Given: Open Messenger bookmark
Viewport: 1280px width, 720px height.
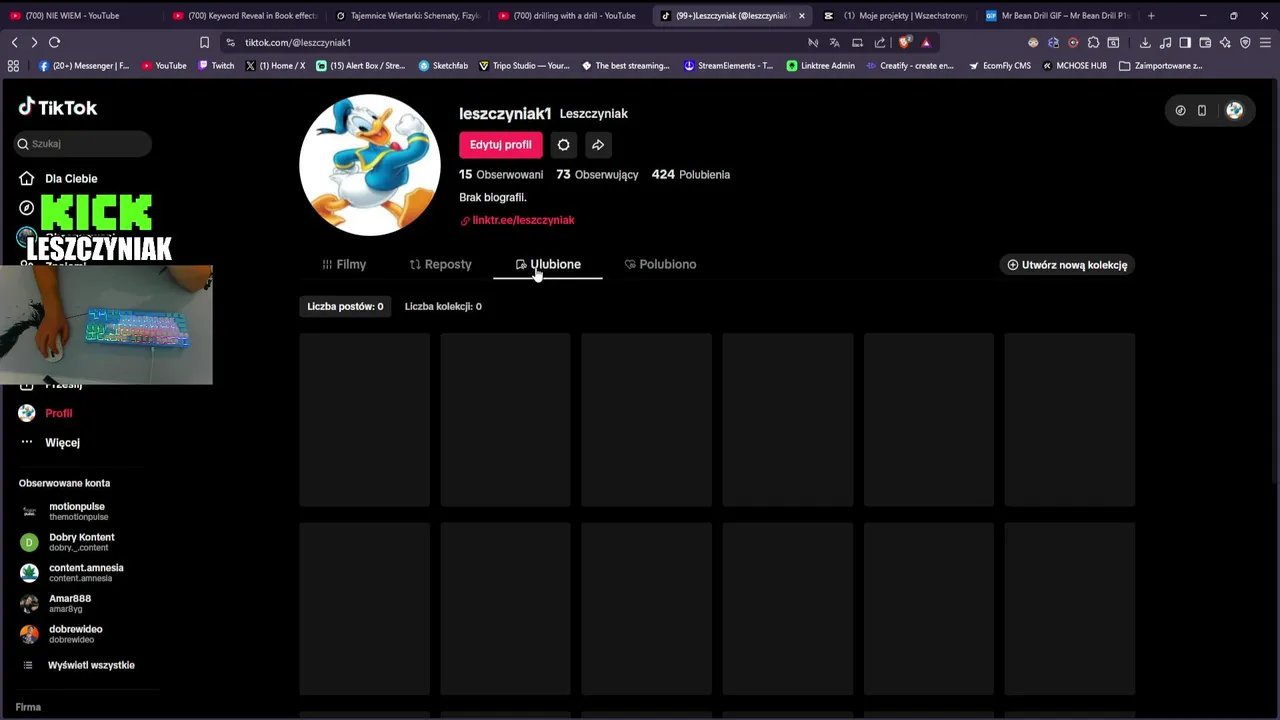Looking at the screenshot, I should click(83, 66).
